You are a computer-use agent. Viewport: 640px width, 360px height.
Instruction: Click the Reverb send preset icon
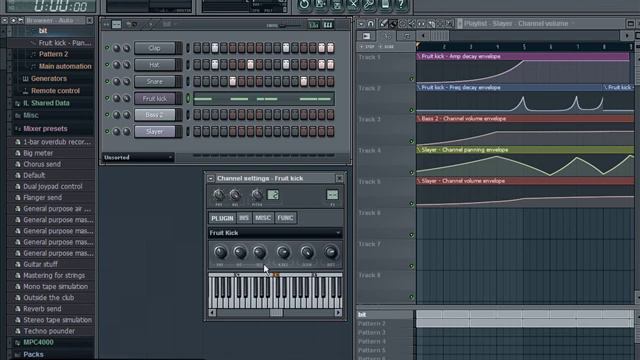tap(18, 309)
